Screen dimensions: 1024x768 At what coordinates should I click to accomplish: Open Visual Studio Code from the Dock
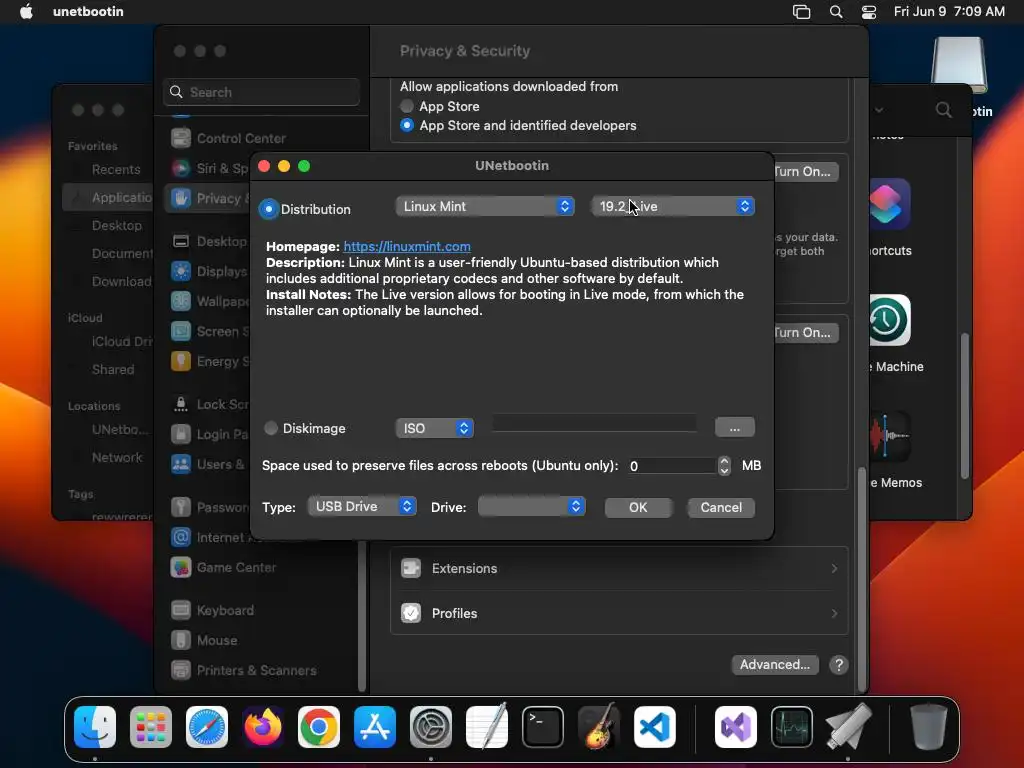point(655,727)
